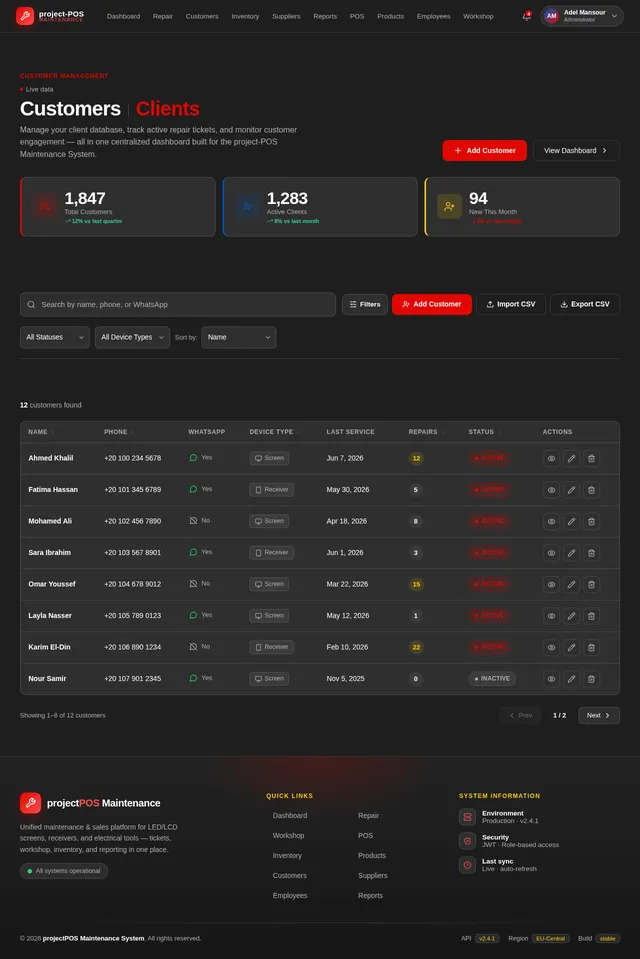This screenshot has width=640, height=959.
Task: Delete Fatima Hassan's record
Action: click(x=591, y=490)
